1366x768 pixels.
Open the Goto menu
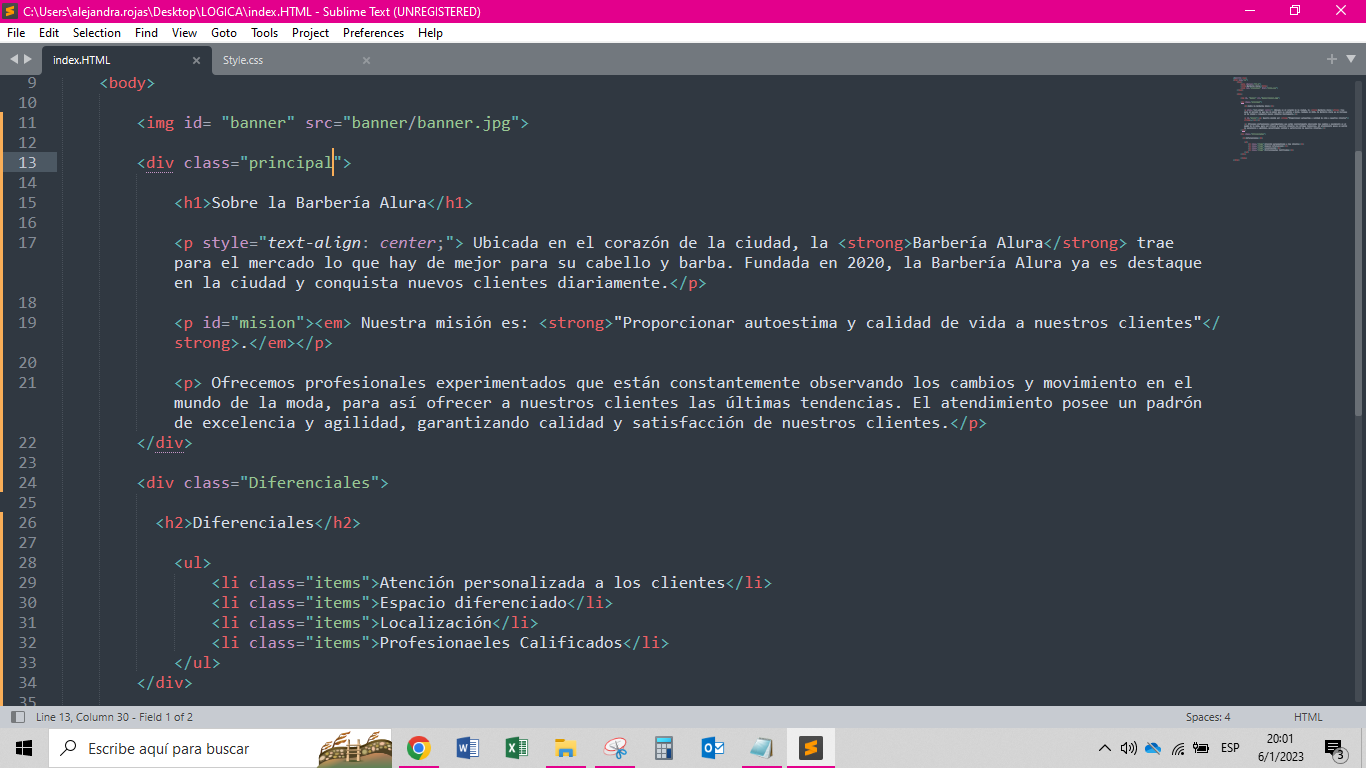[x=224, y=33]
